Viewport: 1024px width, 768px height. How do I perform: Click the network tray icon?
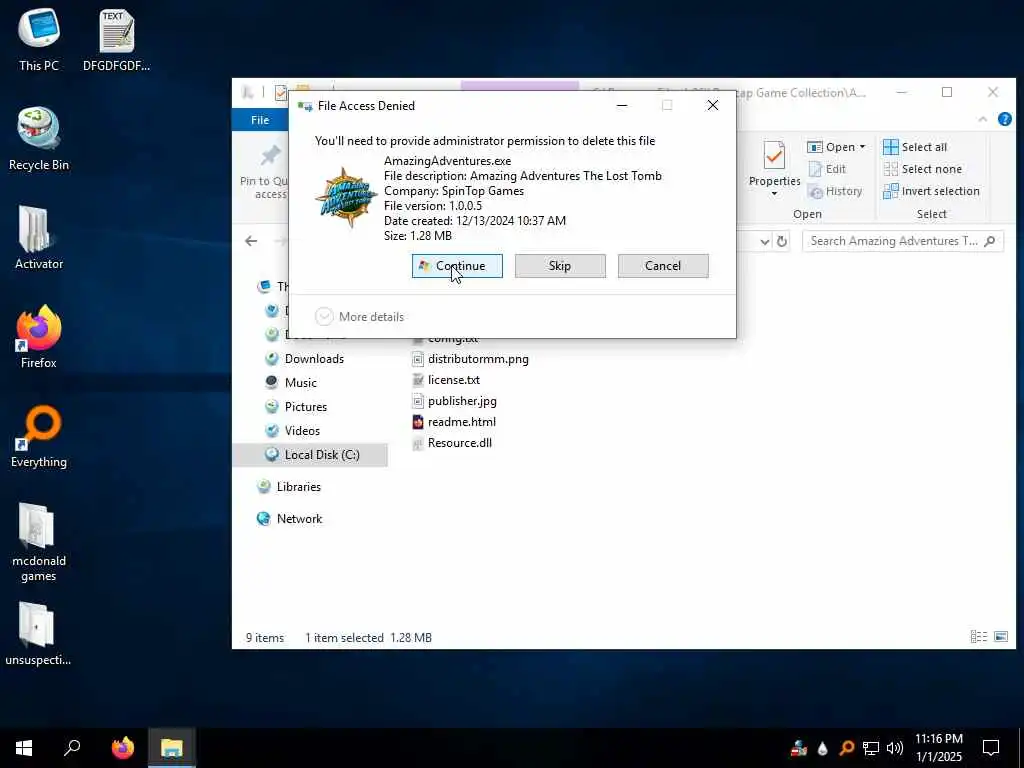[871, 748]
